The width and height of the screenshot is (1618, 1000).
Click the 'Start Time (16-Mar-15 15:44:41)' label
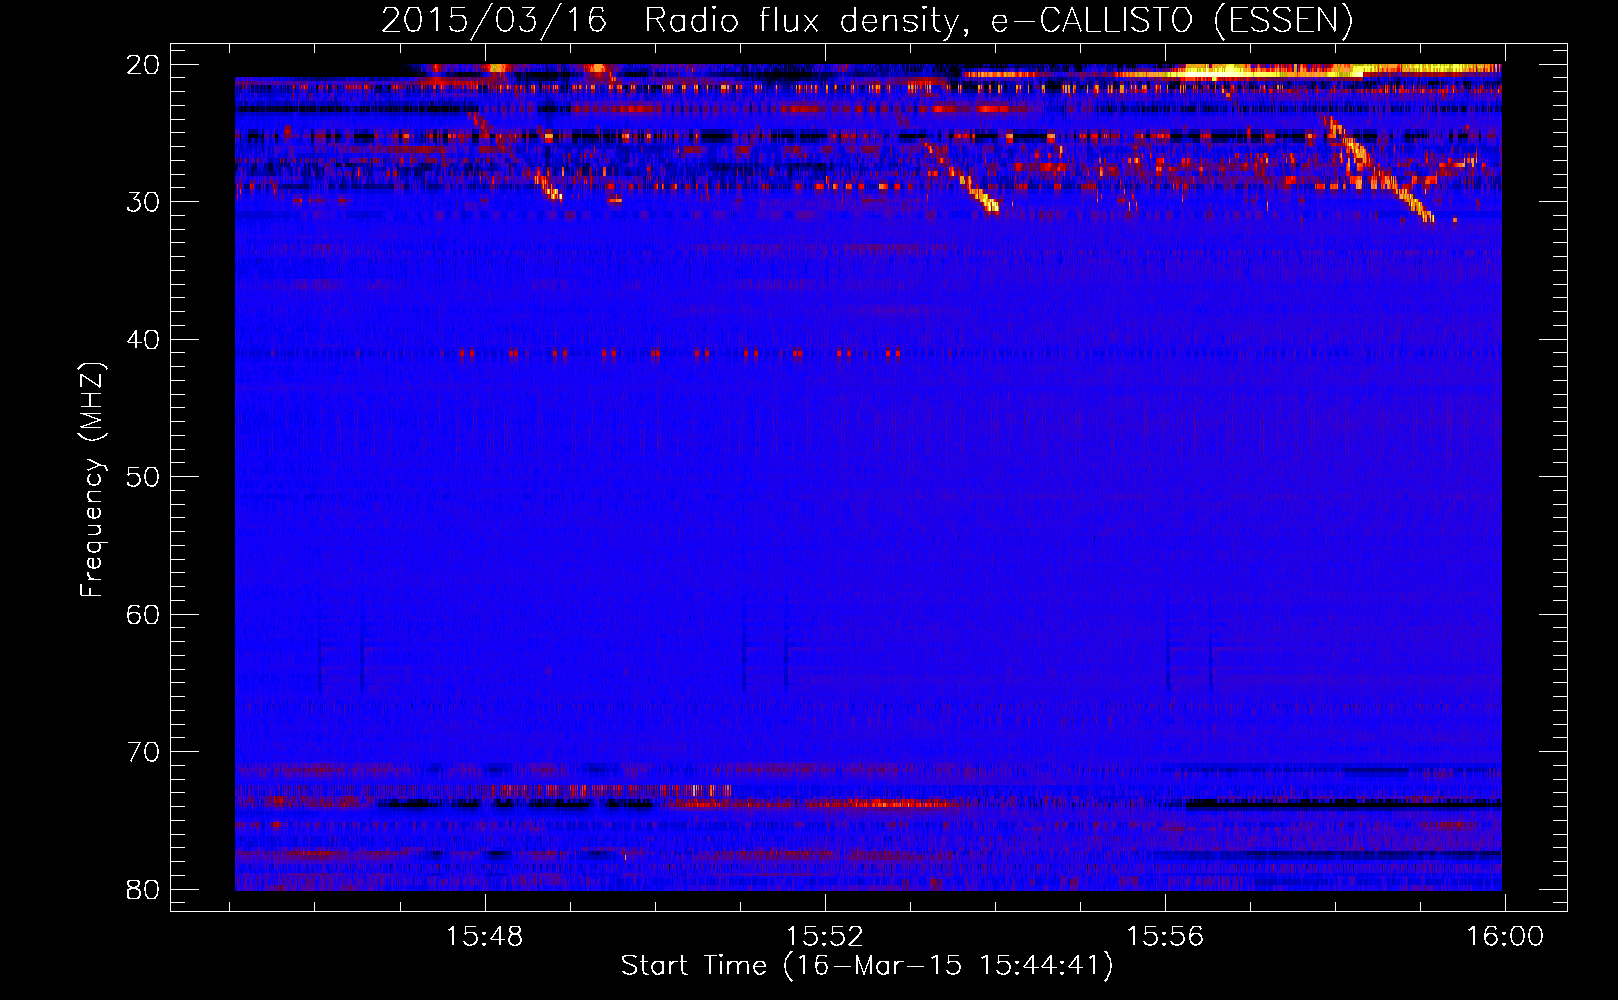point(867,966)
